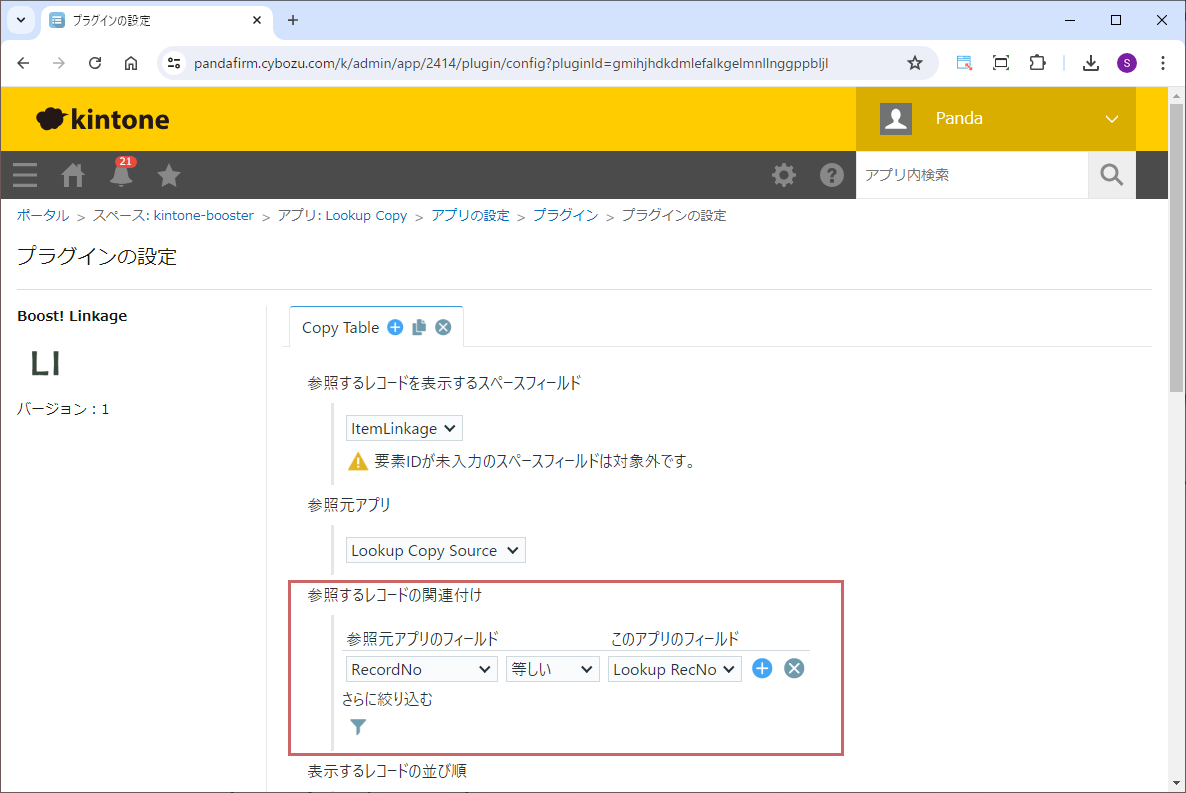Image resolution: width=1186 pixels, height=793 pixels.
Task: Open the filter funnel for narrowing
Action: point(358,727)
